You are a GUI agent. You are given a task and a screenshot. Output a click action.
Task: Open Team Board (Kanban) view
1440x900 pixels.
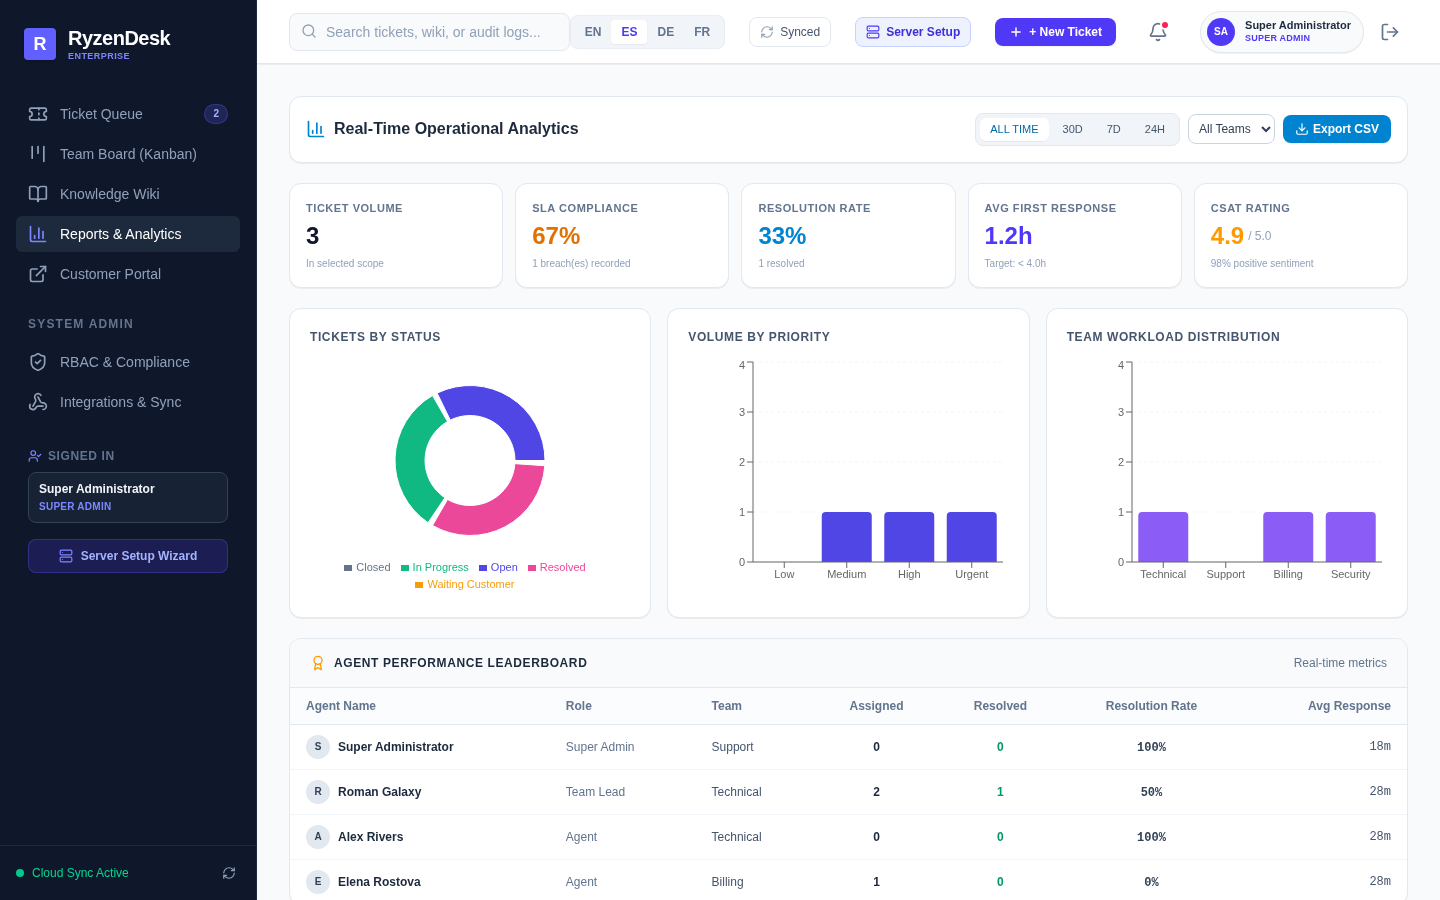[x=128, y=154]
